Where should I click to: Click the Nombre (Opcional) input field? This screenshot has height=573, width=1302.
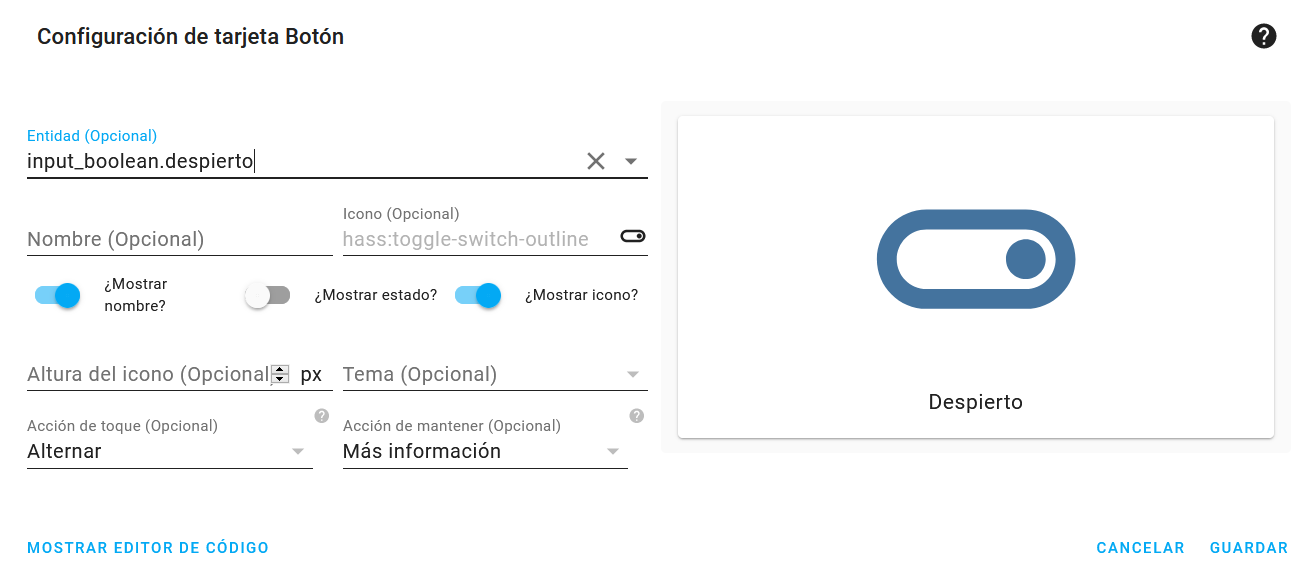point(180,239)
